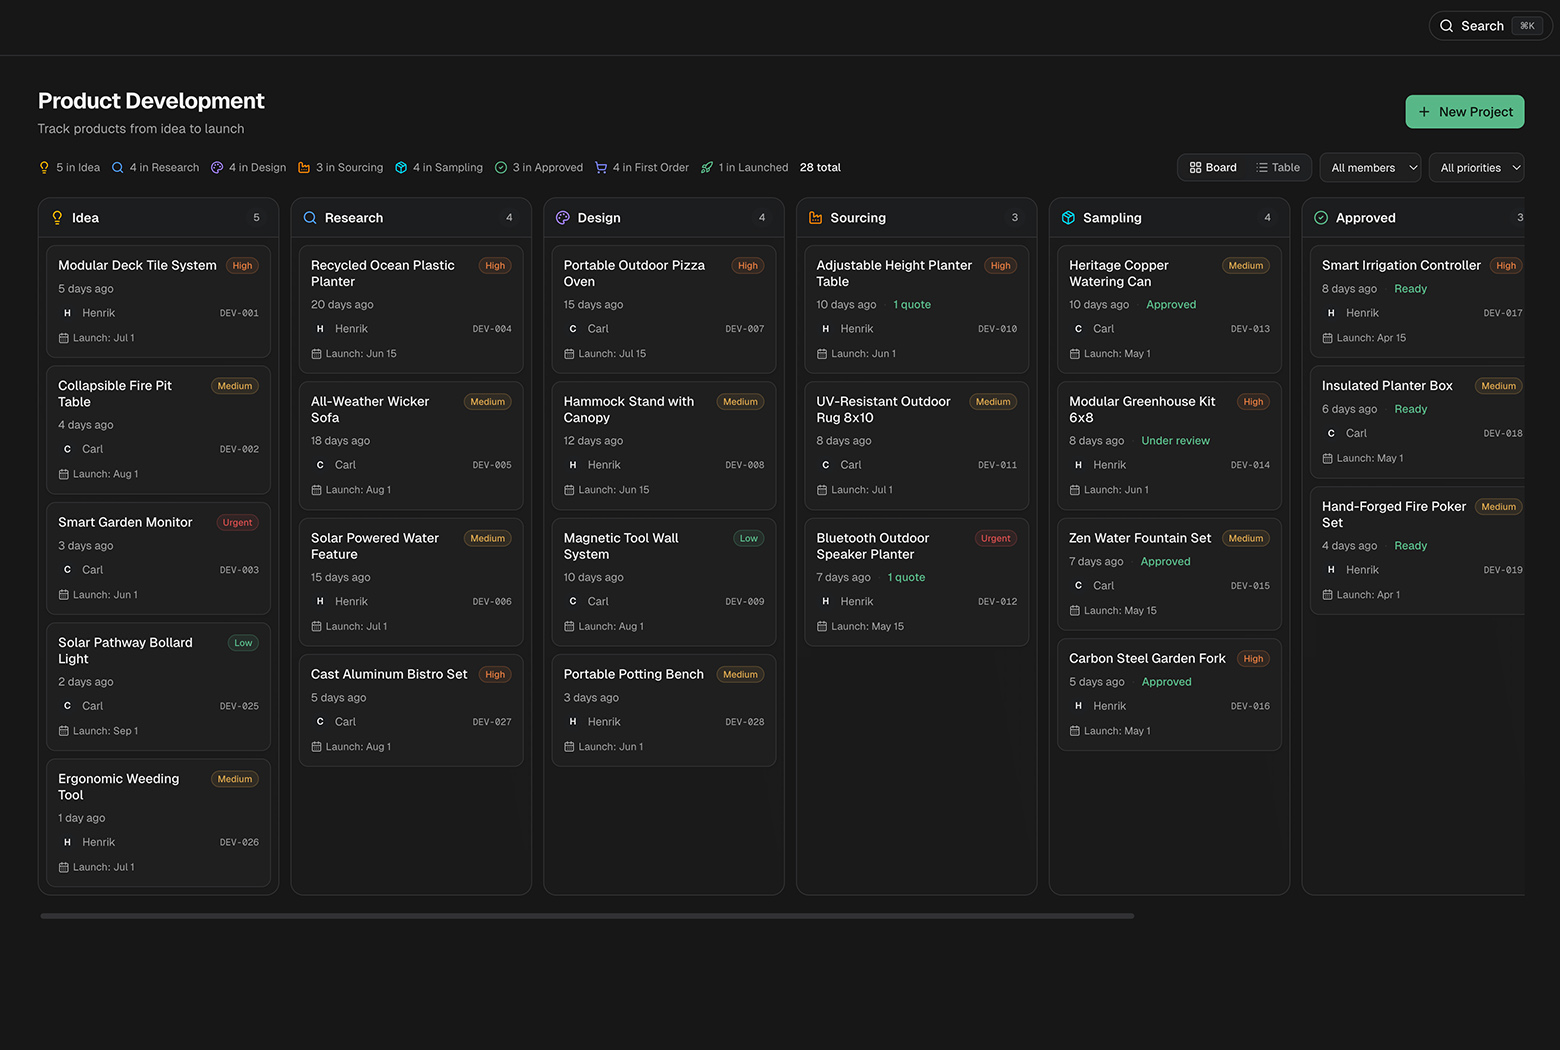Switch to Table view
Screen dimensions: 1560x1050
[x=1278, y=167]
